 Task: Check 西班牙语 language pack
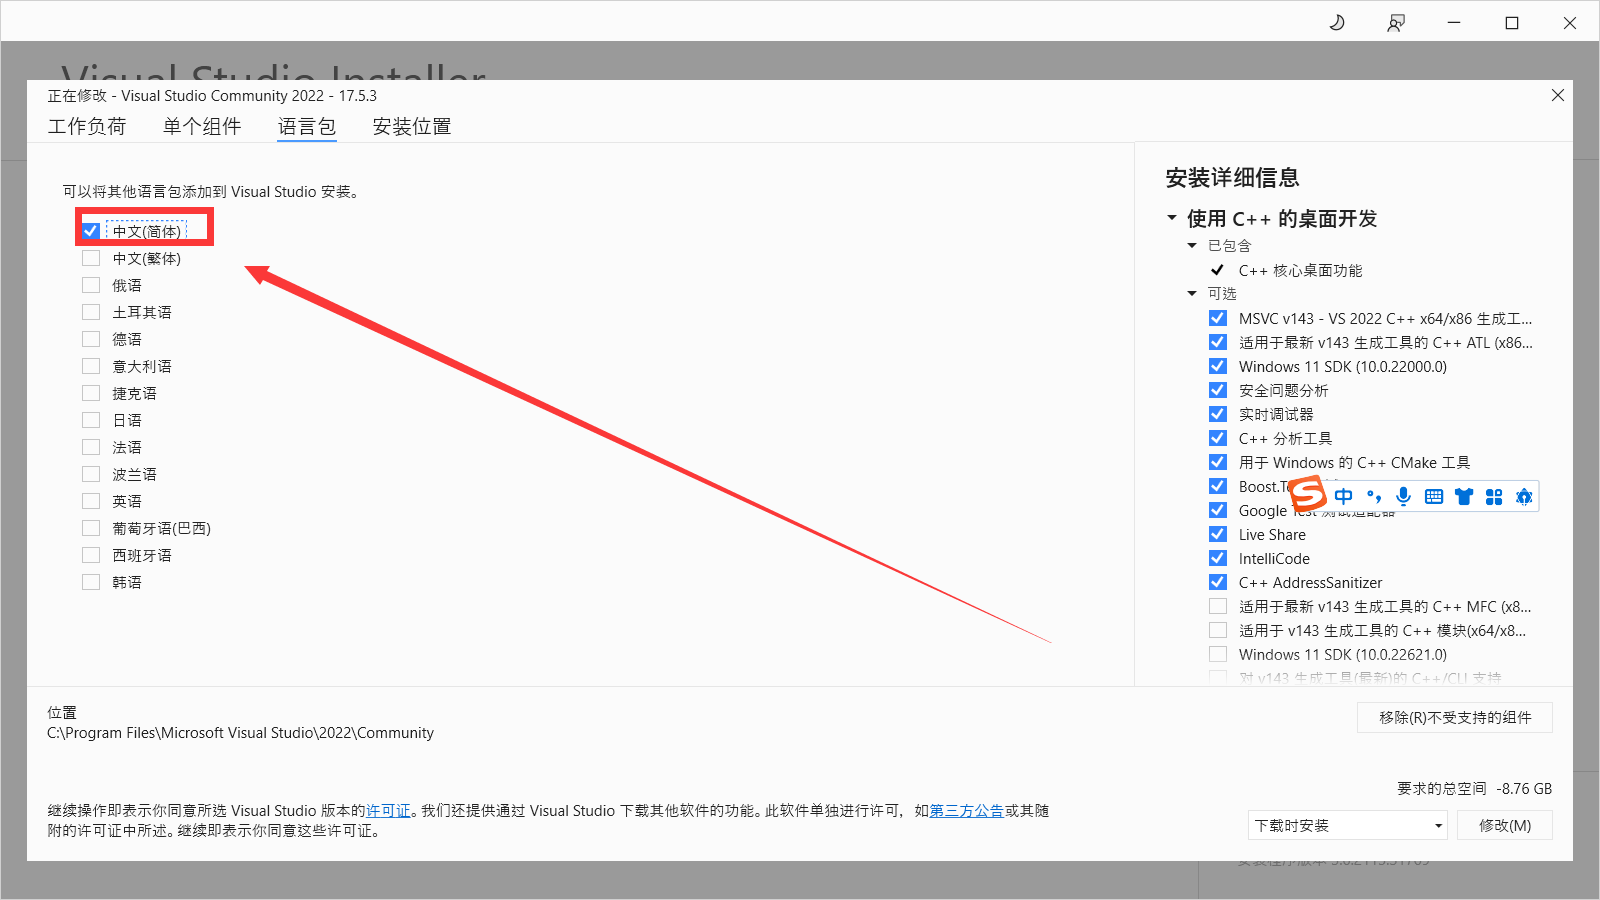tap(91, 555)
